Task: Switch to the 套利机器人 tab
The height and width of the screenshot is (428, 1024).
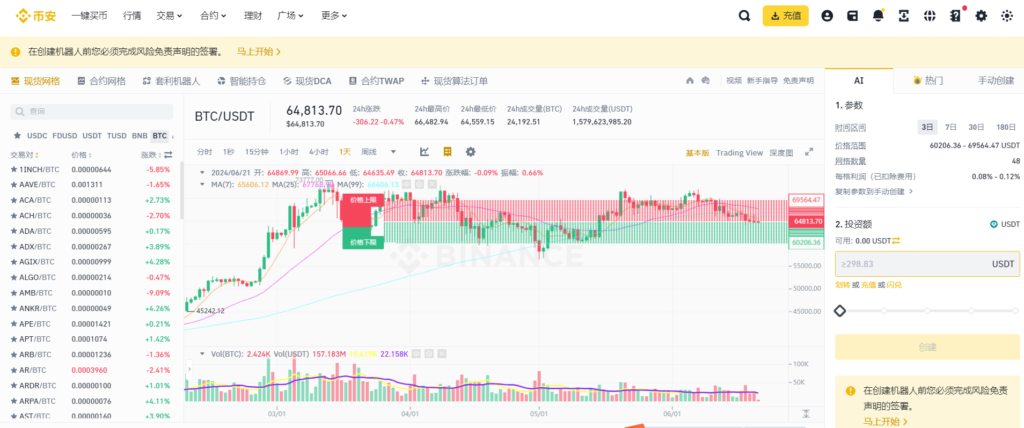Action: pyautogui.click(x=171, y=81)
